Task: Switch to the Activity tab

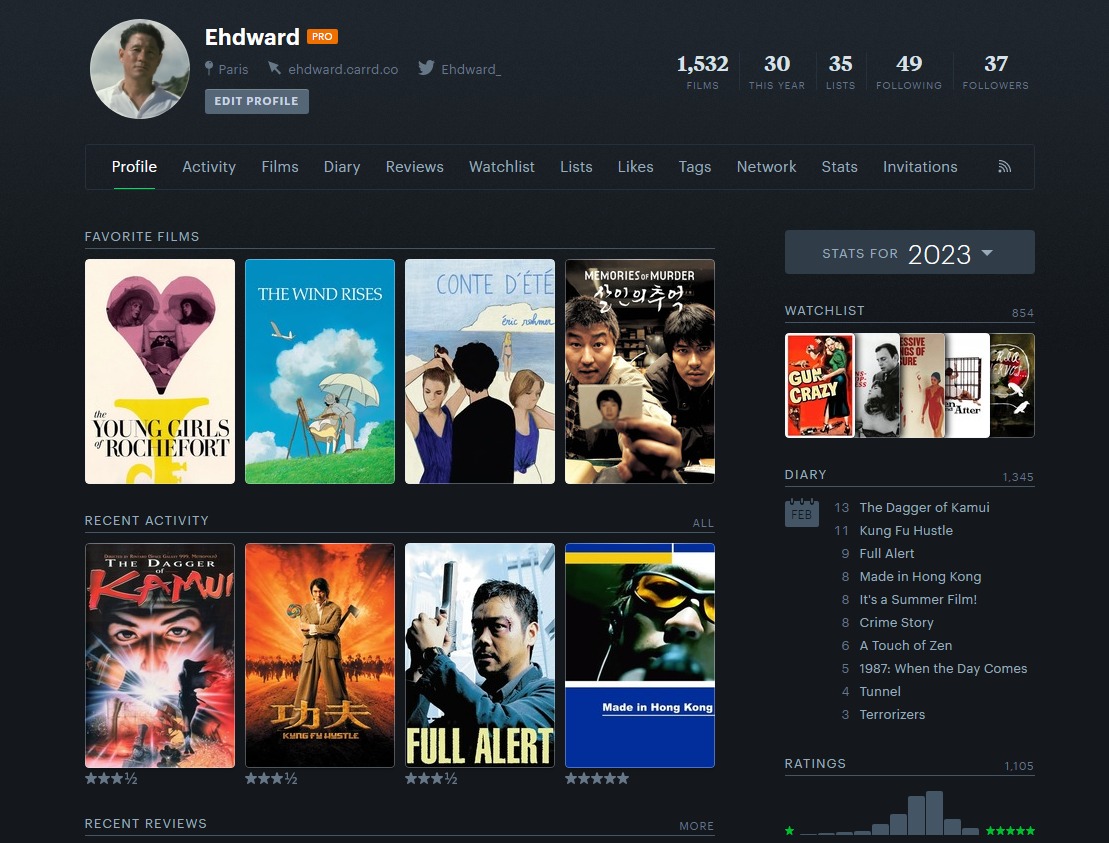Action: coord(209,167)
